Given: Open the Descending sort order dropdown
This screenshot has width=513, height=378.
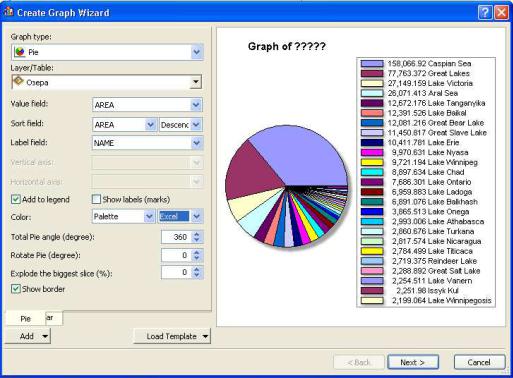Looking at the screenshot, I should (196, 125).
